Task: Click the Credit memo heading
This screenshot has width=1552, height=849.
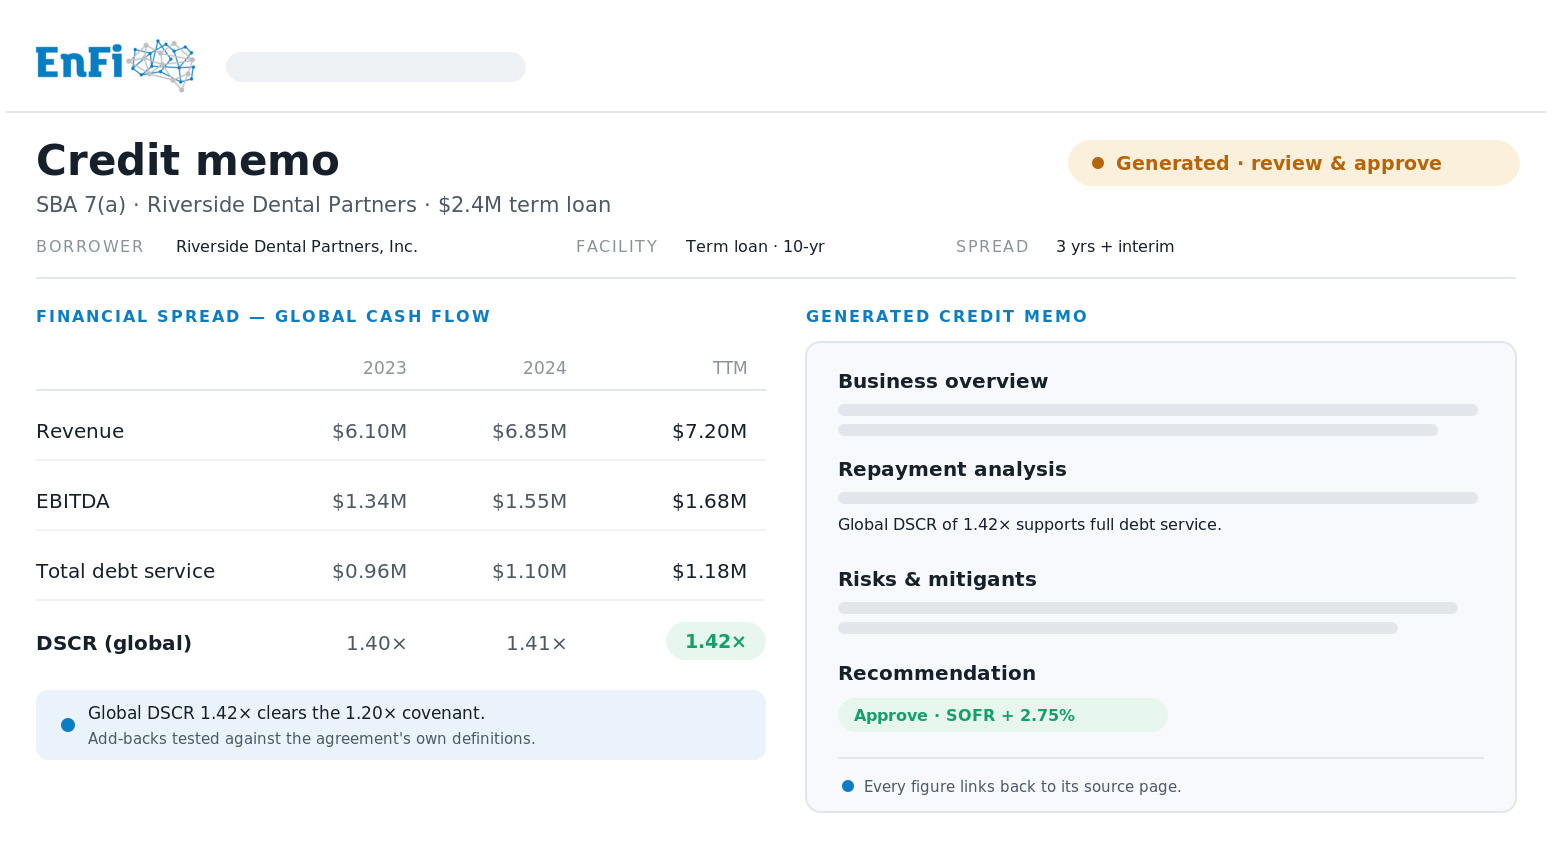Action: [x=188, y=161]
